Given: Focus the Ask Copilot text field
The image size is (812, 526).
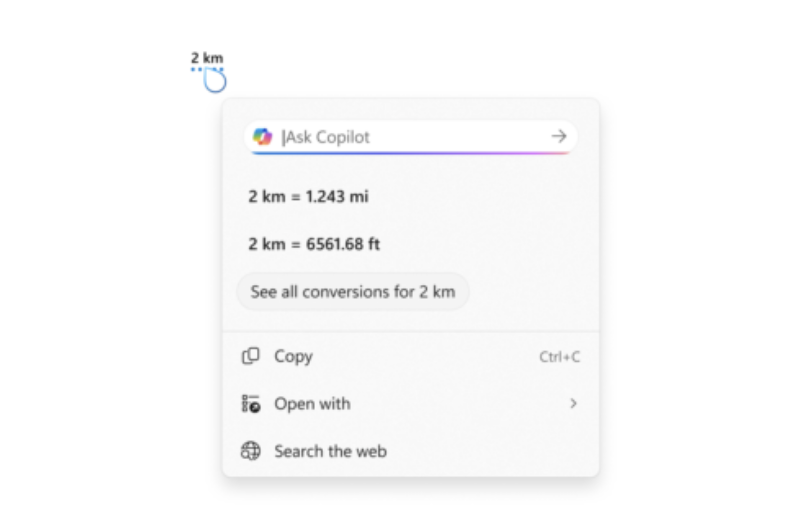Looking at the screenshot, I should (x=410, y=137).
